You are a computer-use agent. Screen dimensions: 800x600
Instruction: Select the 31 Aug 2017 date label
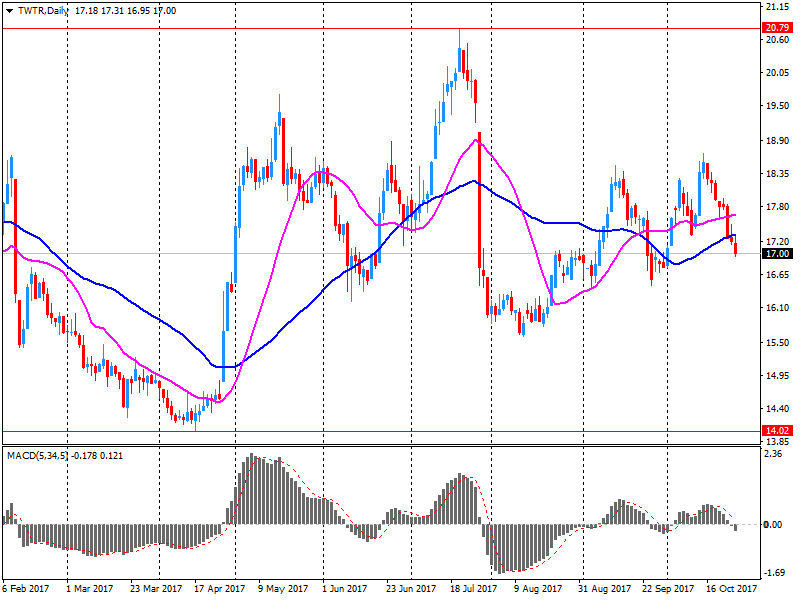604,588
